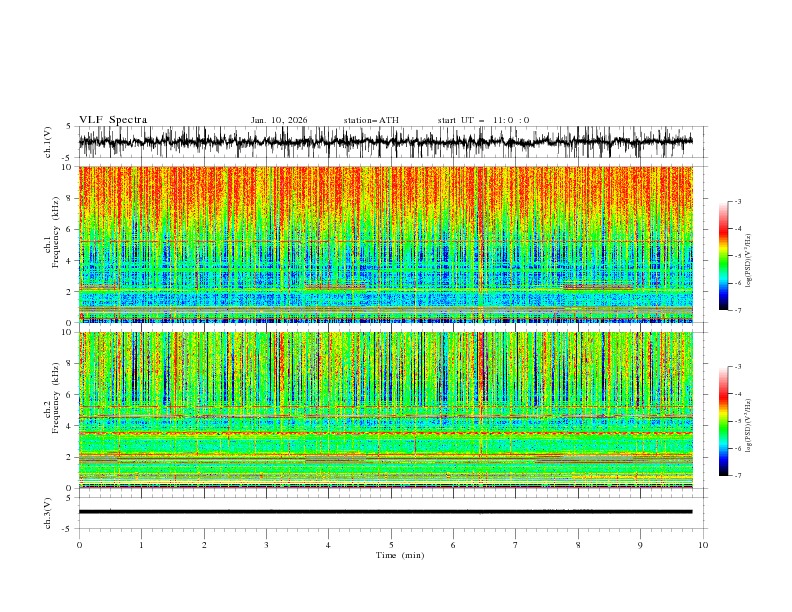792x612 pixels.
Task: Click the date 'Jan. 10, 2026'
Action: [279, 120]
